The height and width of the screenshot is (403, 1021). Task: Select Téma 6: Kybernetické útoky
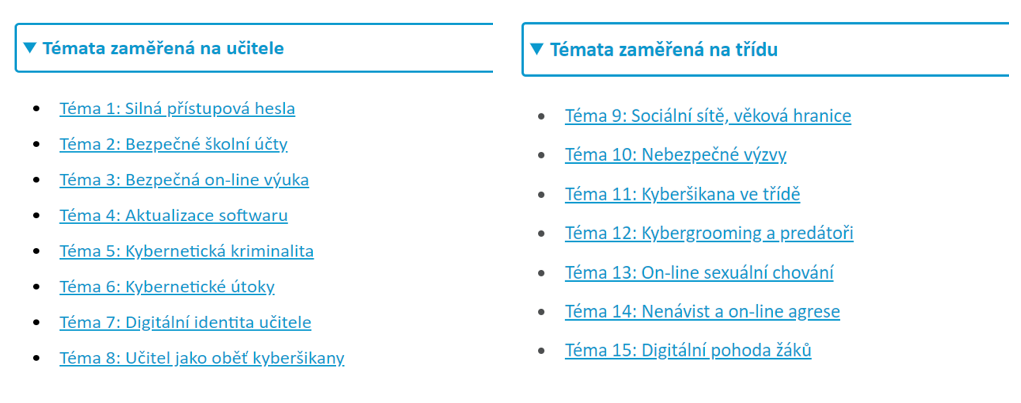pyautogui.click(x=167, y=287)
